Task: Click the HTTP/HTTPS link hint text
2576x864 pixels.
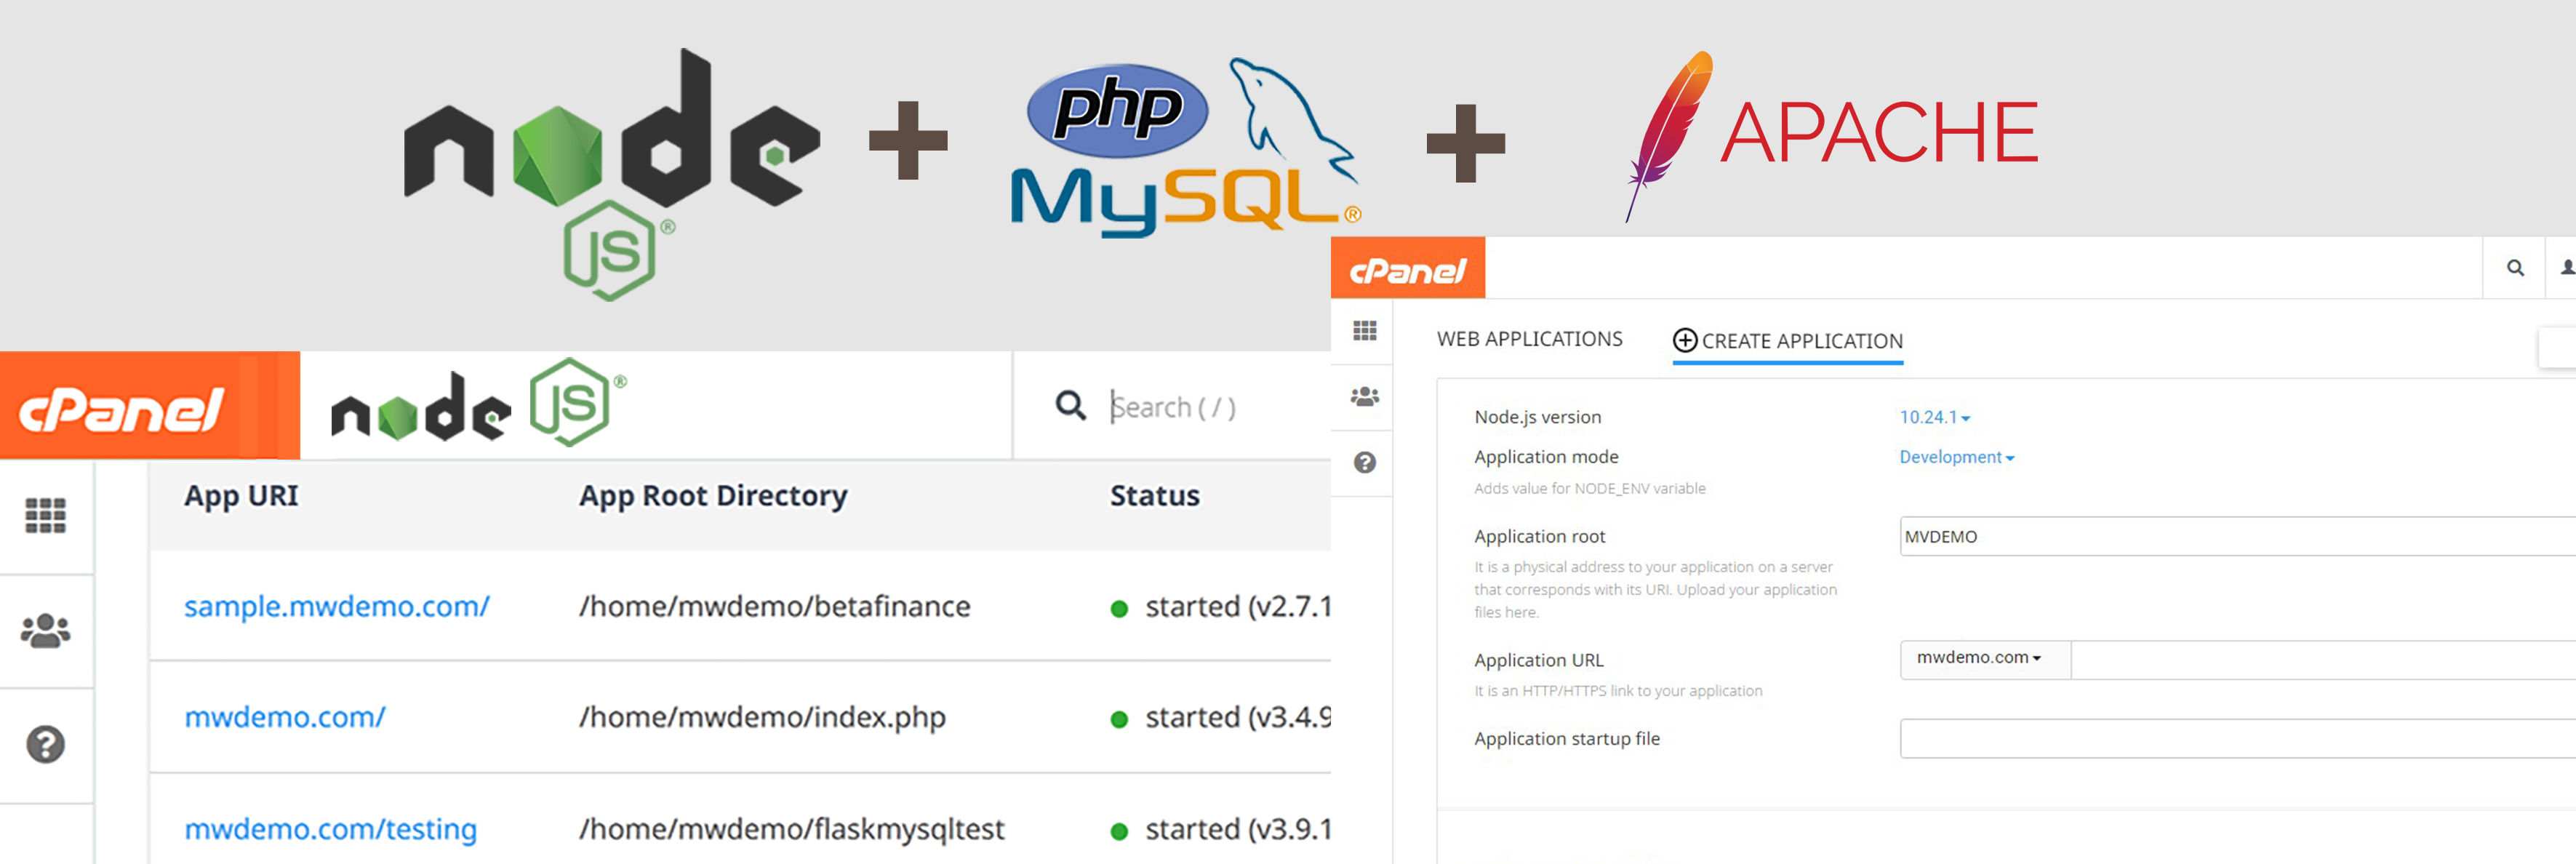Action: pos(1618,691)
